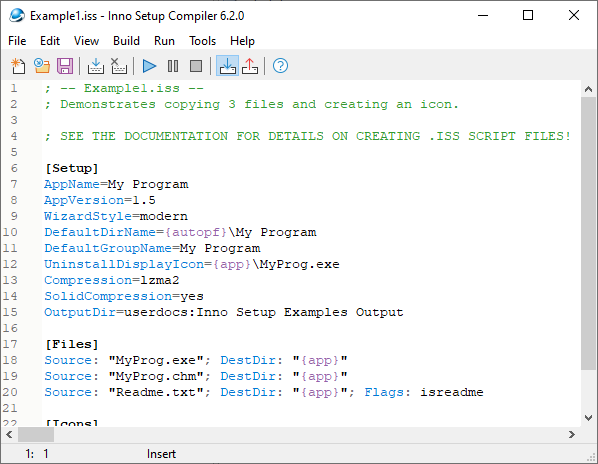Image resolution: width=598 pixels, height=464 pixels.
Task: Maximize the Inno Setup Compiler window
Action: click(528, 15)
